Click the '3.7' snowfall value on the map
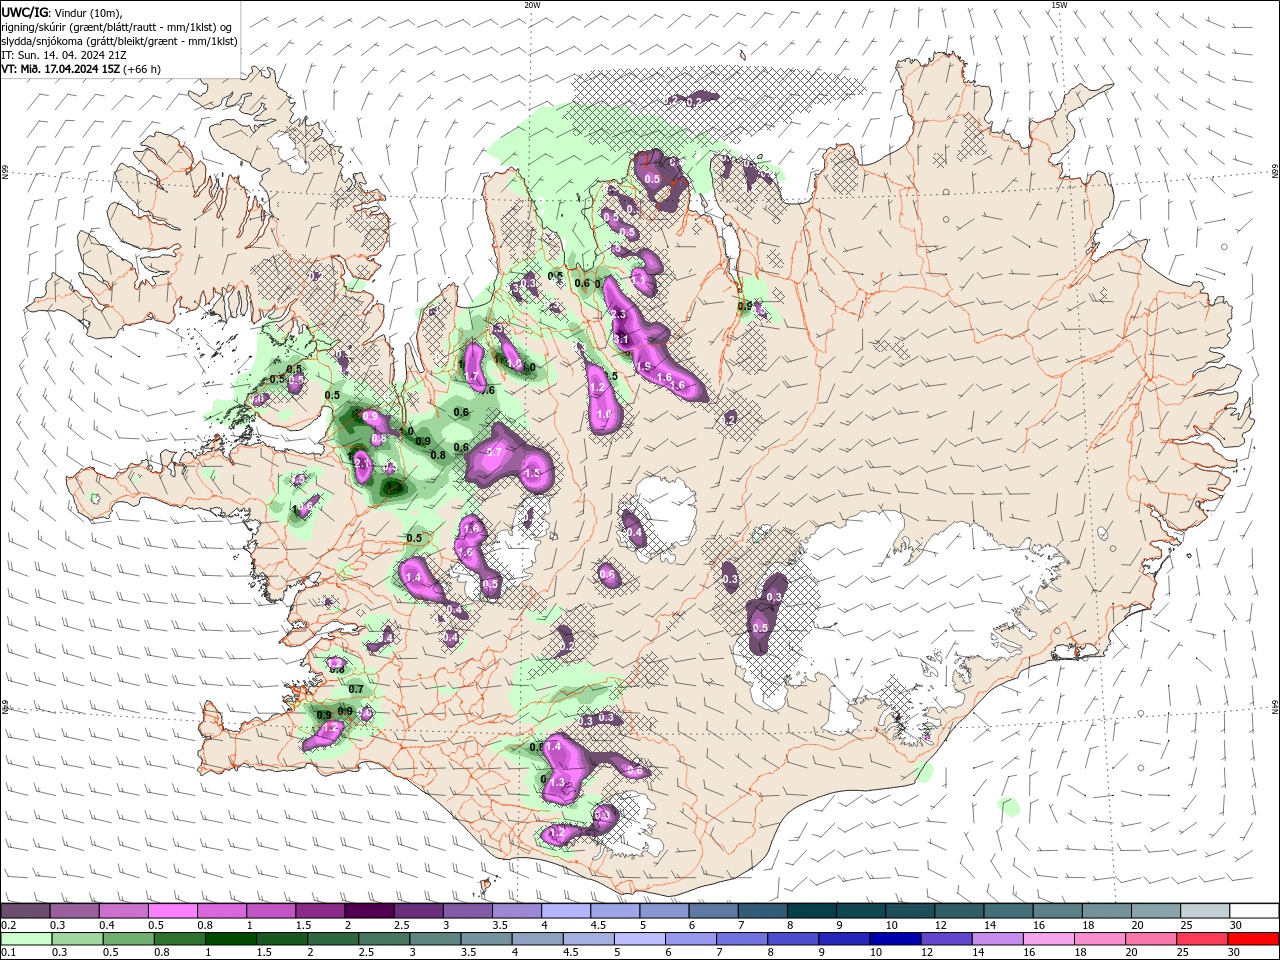The image size is (1280, 960). [494, 452]
